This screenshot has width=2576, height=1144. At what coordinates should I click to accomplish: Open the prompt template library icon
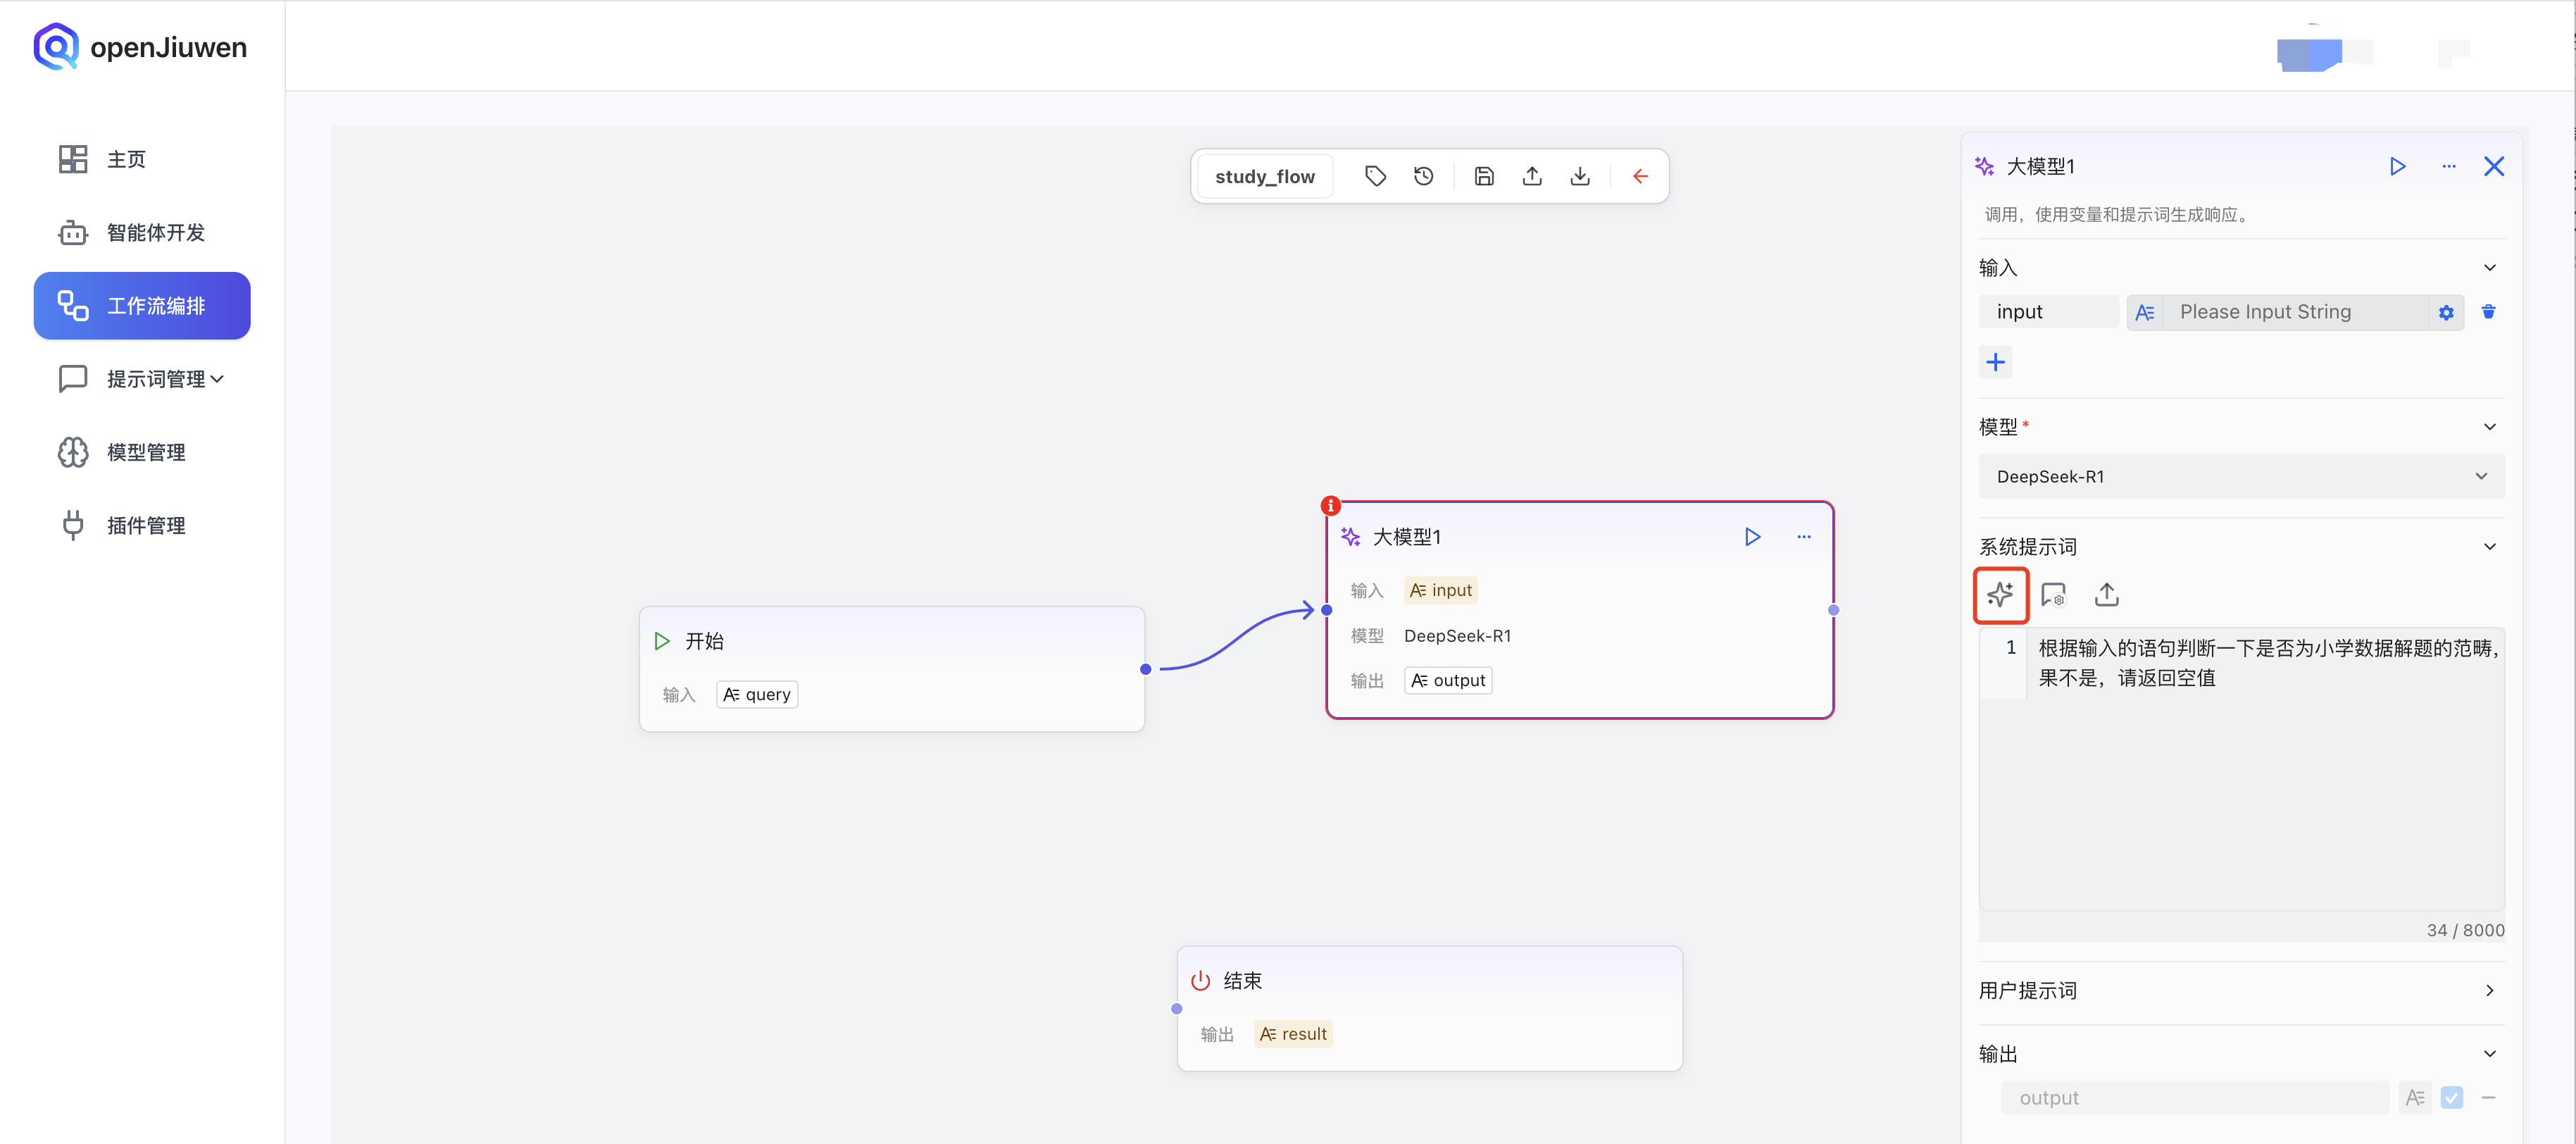click(x=2053, y=595)
